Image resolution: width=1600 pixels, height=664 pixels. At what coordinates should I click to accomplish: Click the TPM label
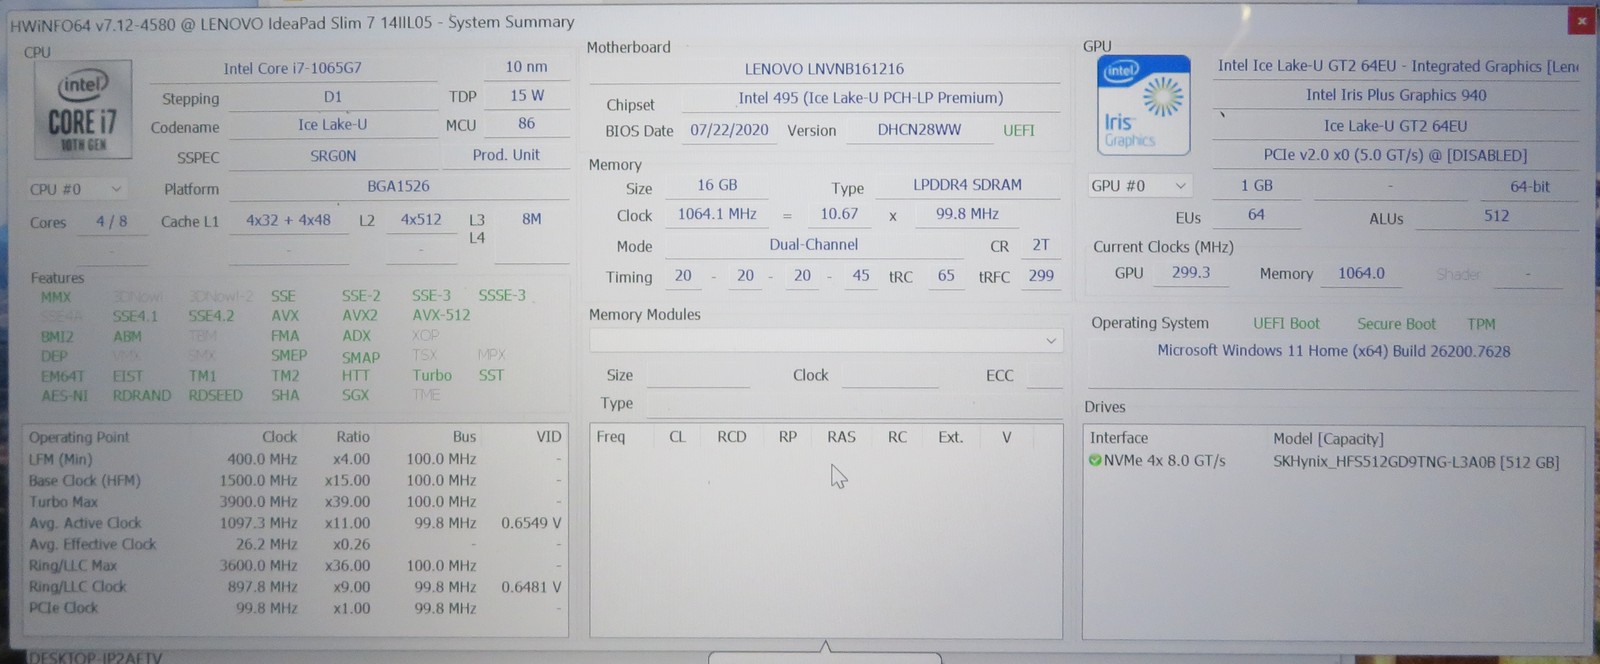pos(1481,324)
